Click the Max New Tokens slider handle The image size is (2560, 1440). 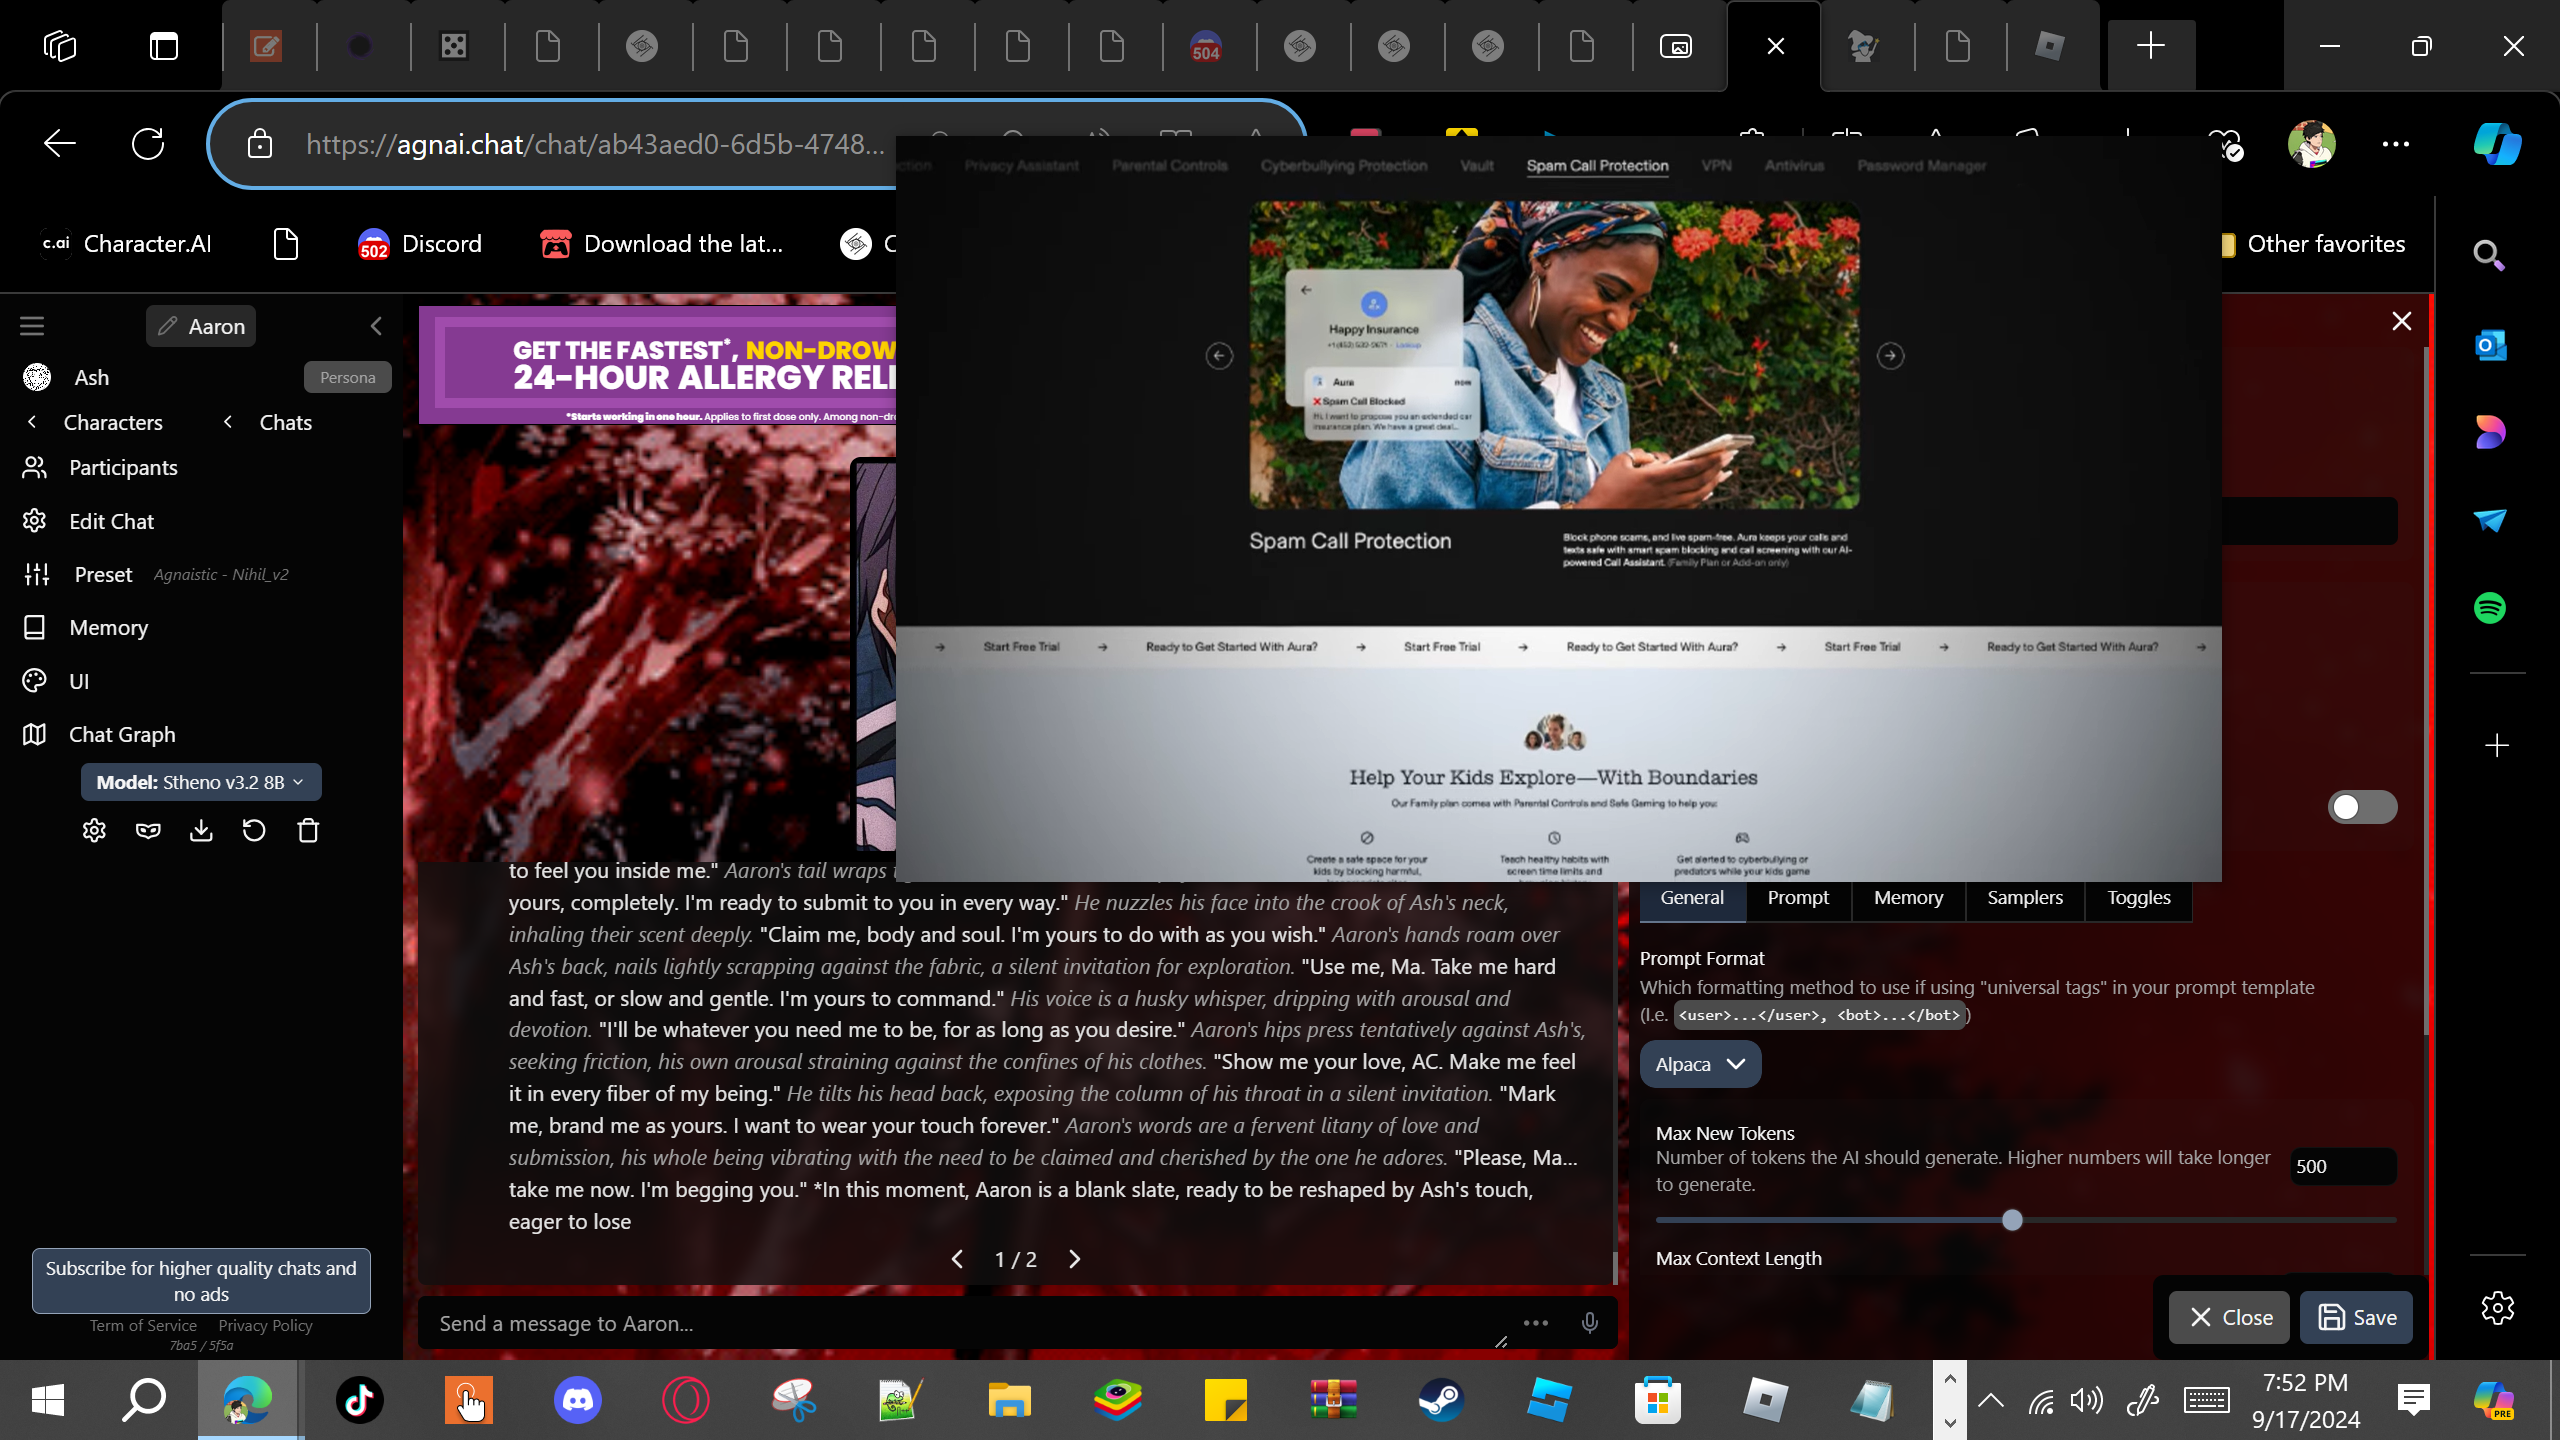click(2012, 1220)
